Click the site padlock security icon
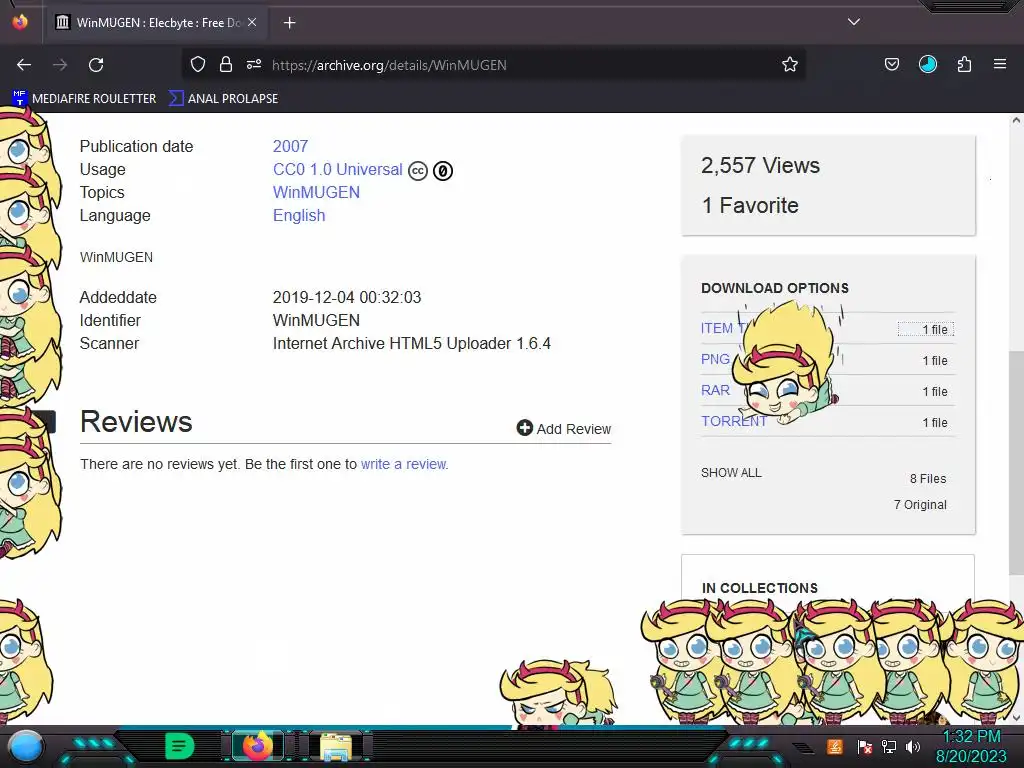Viewport: 1024px width, 768px height. click(226, 64)
